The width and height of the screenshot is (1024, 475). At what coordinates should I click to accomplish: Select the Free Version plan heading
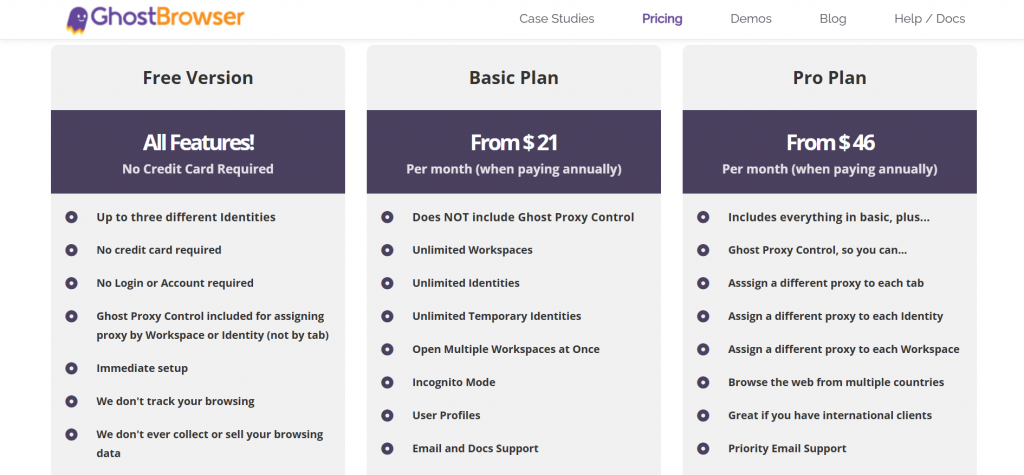[x=198, y=78]
